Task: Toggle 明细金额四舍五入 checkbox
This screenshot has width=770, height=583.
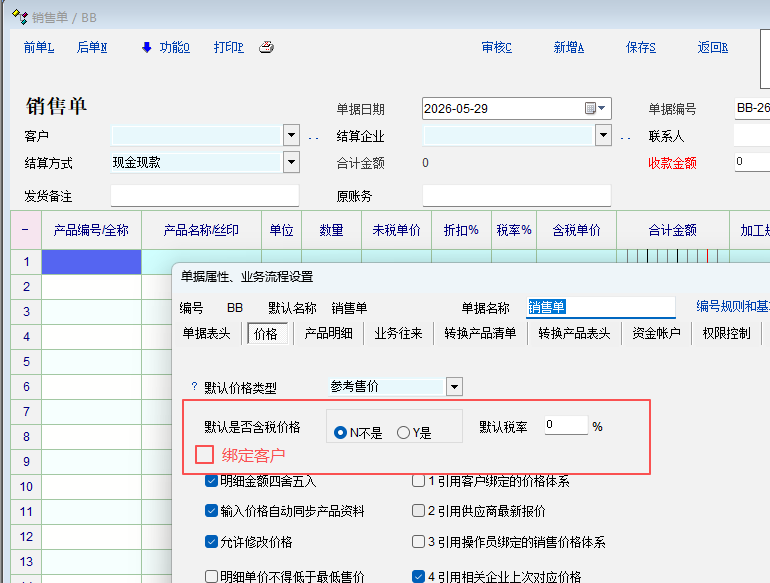Action: pos(211,481)
